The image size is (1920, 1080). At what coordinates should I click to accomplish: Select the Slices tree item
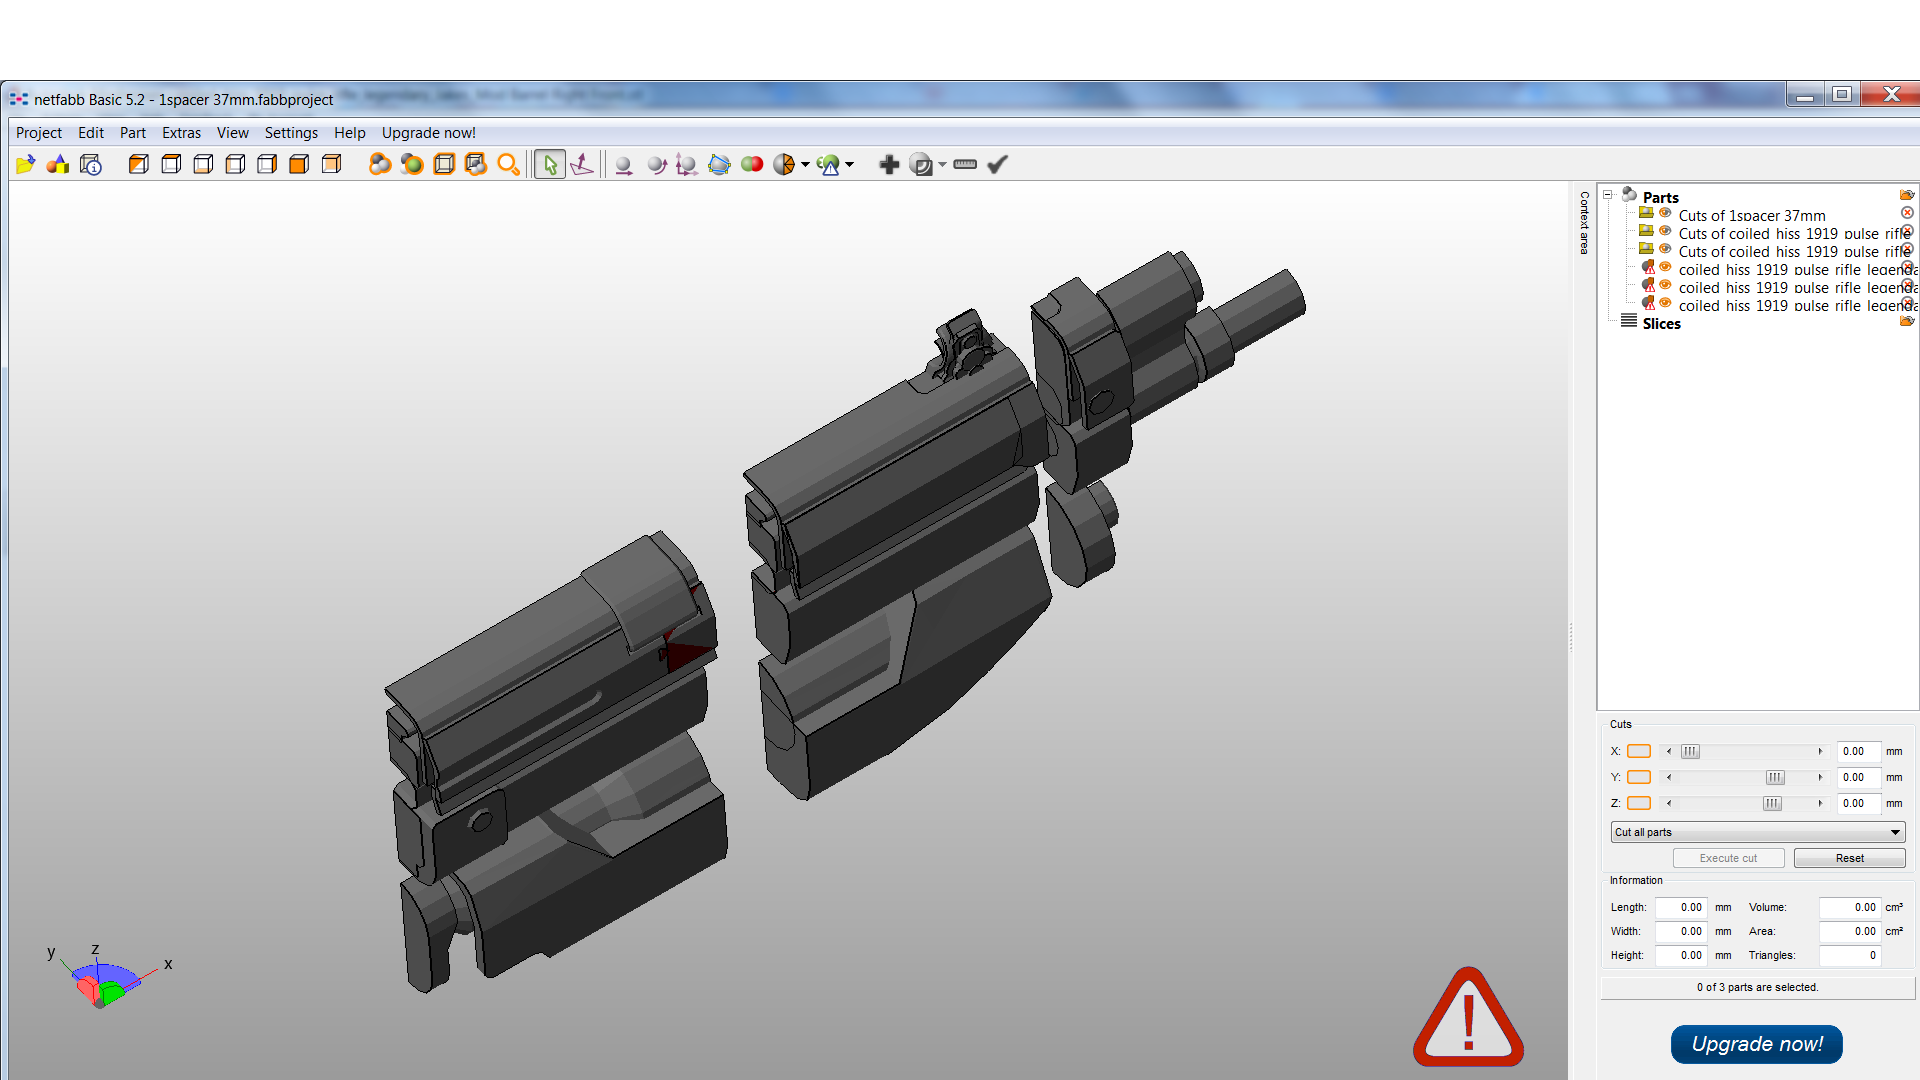(1661, 323)
